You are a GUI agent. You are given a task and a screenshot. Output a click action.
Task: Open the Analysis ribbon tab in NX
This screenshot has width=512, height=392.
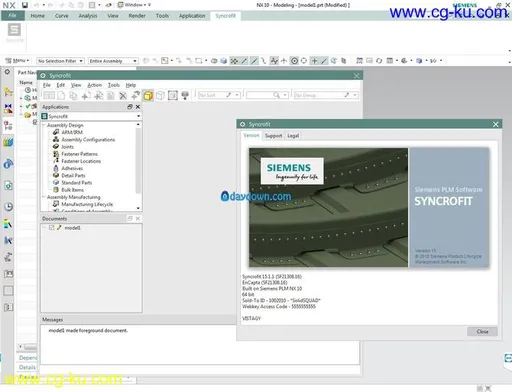tap(88, 16)
